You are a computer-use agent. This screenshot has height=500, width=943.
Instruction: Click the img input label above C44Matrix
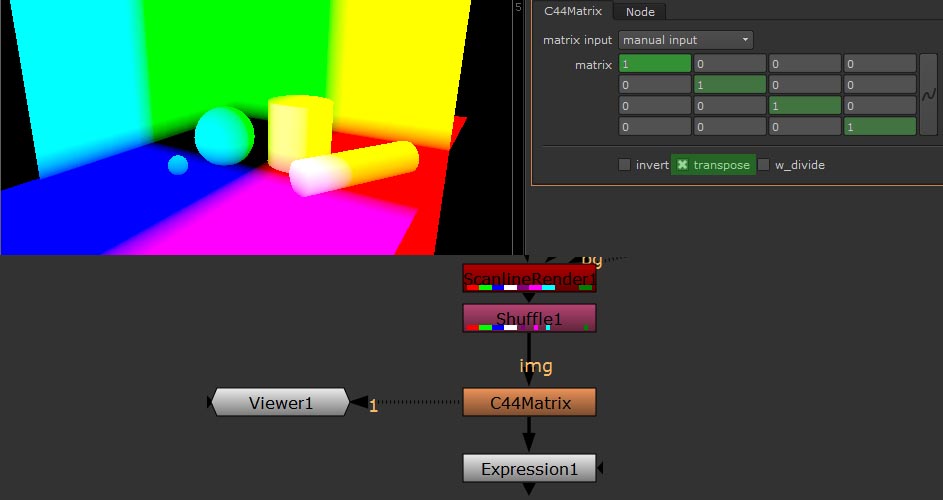click(x=536, y=366)
